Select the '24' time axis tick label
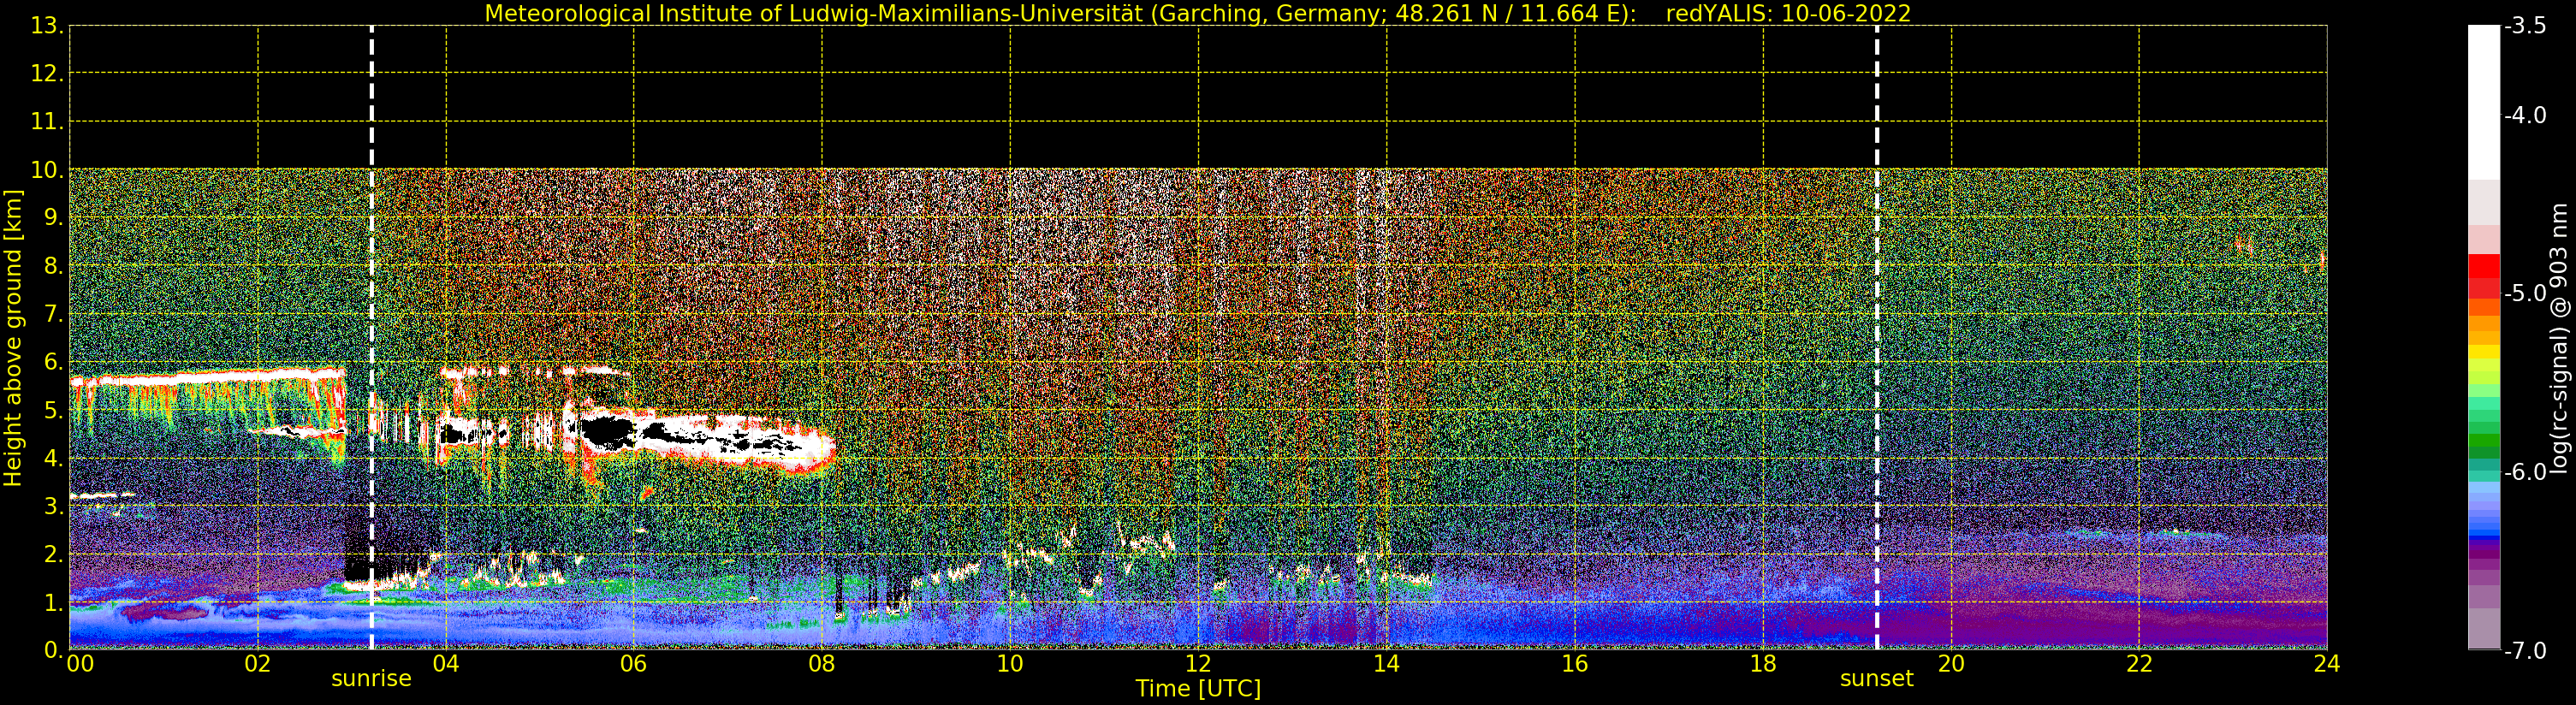2576x705 pixels. point(2327,663)
